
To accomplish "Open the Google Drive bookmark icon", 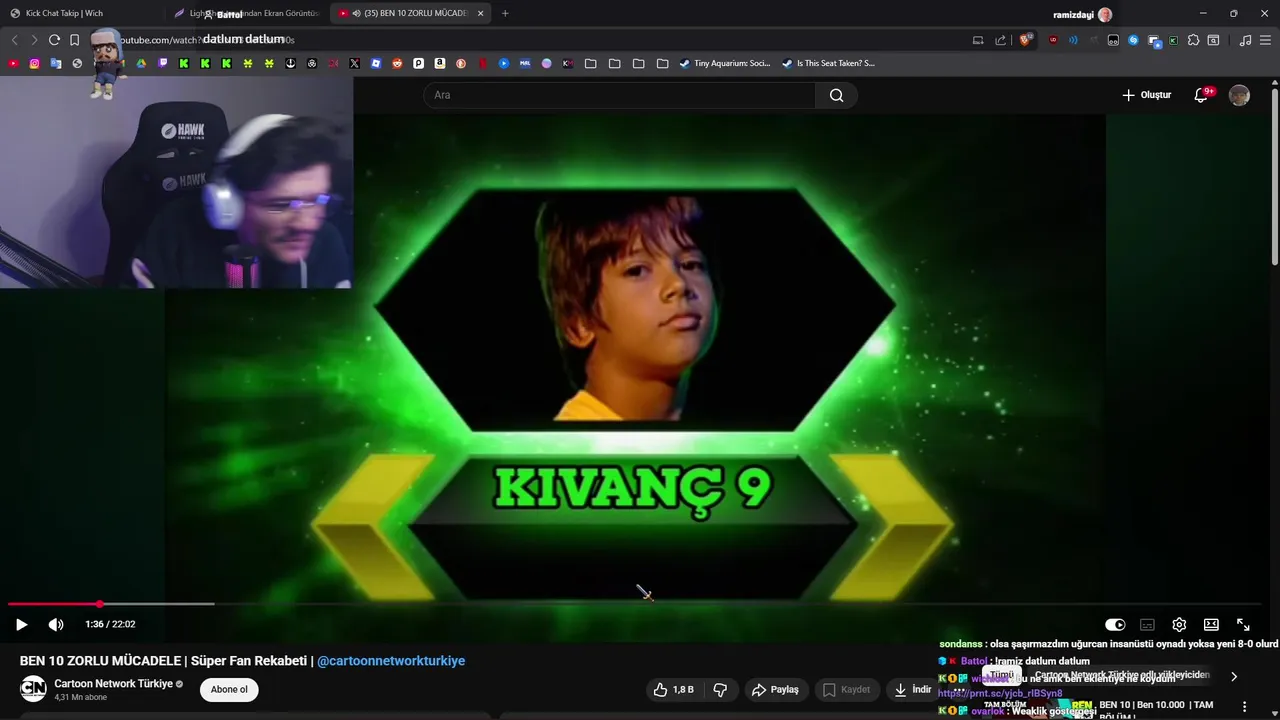I will [x=141, y=63].
